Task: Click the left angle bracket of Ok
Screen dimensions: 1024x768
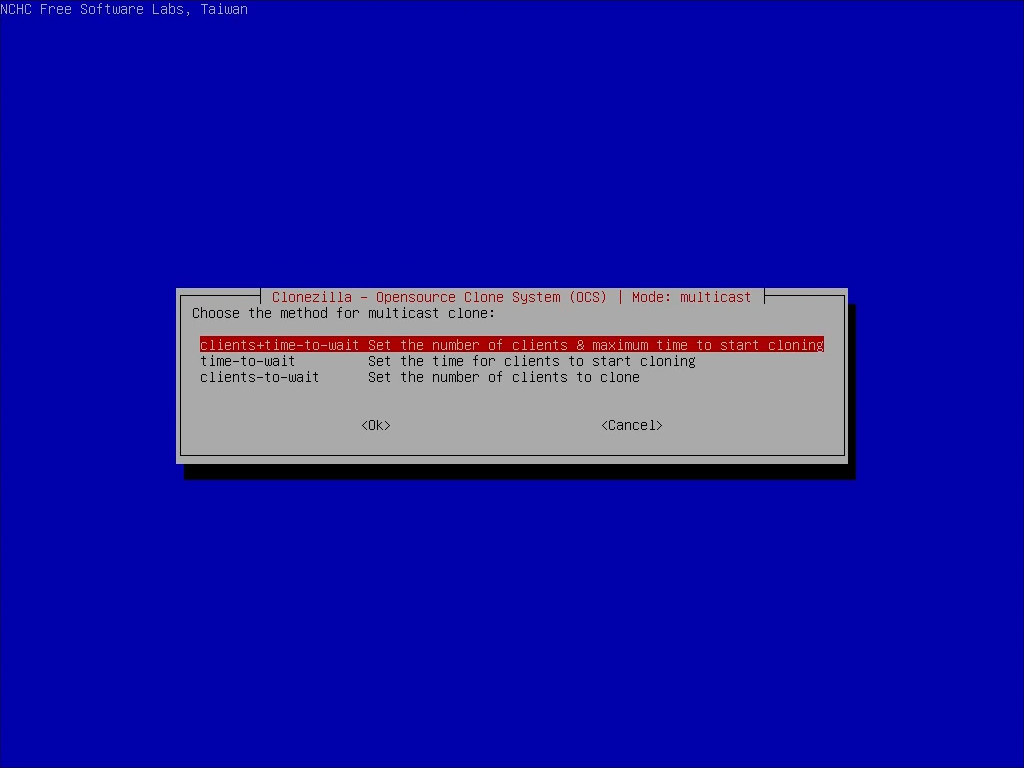Action: pyautogui.click(x=364, y=425)
